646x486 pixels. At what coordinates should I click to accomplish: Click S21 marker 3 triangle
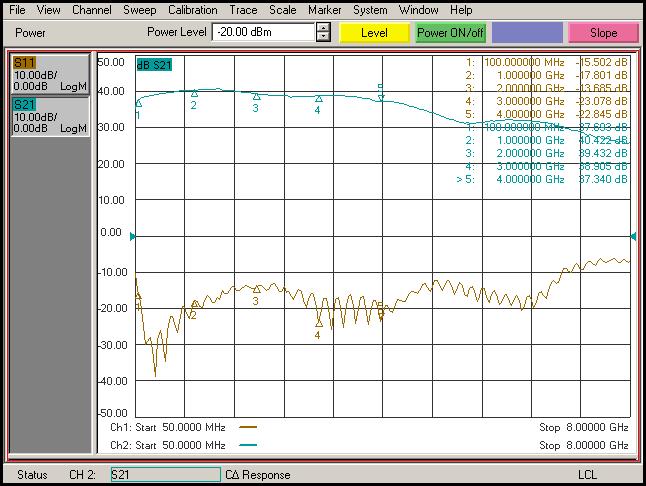tap(256, 96)
